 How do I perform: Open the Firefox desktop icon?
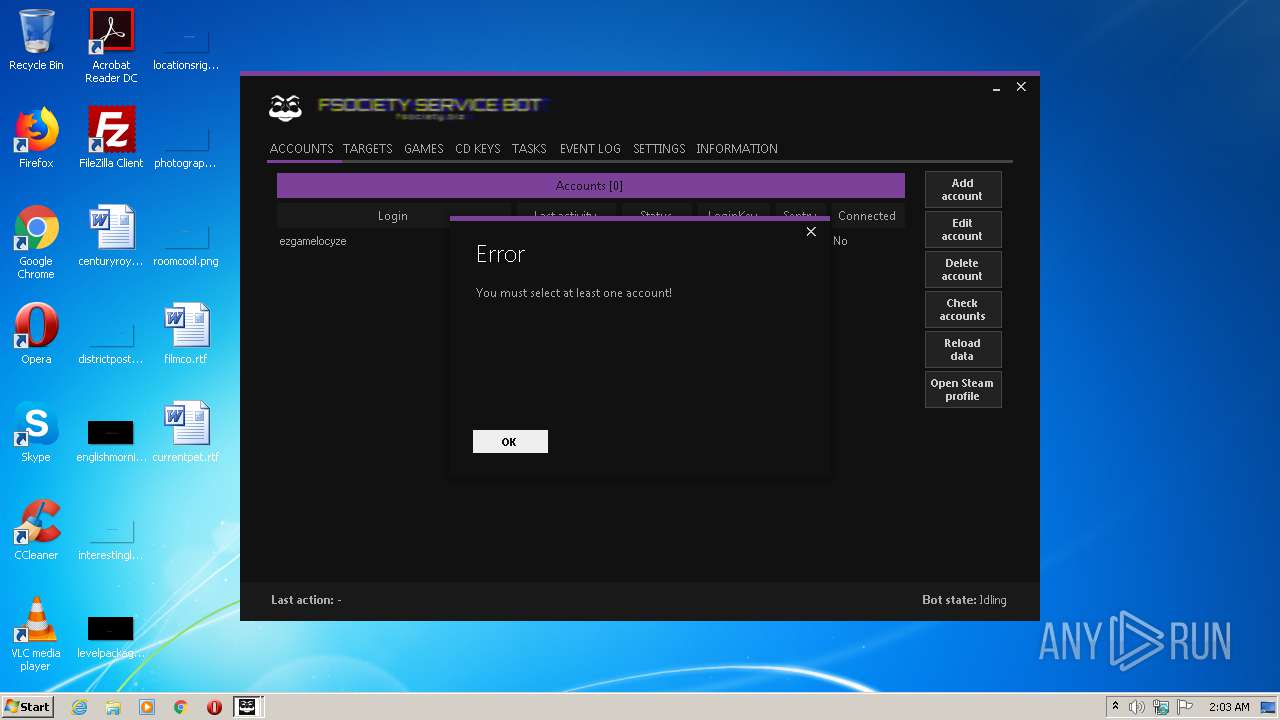36,138
